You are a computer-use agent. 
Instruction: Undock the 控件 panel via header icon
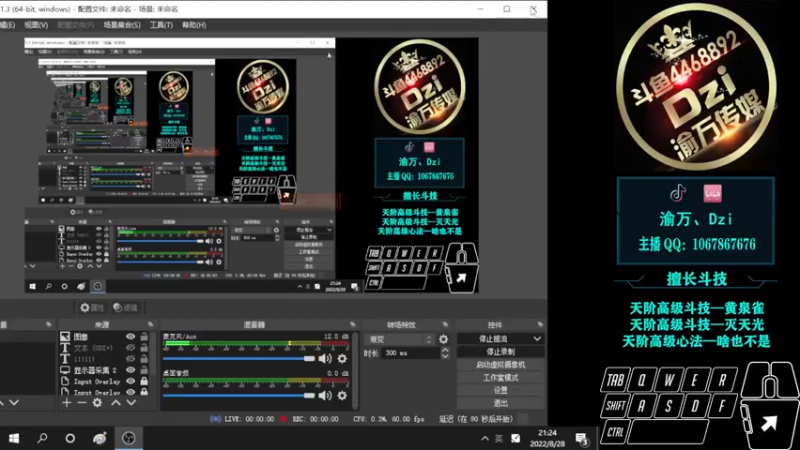pyautogui.click(x=540, y=324)
